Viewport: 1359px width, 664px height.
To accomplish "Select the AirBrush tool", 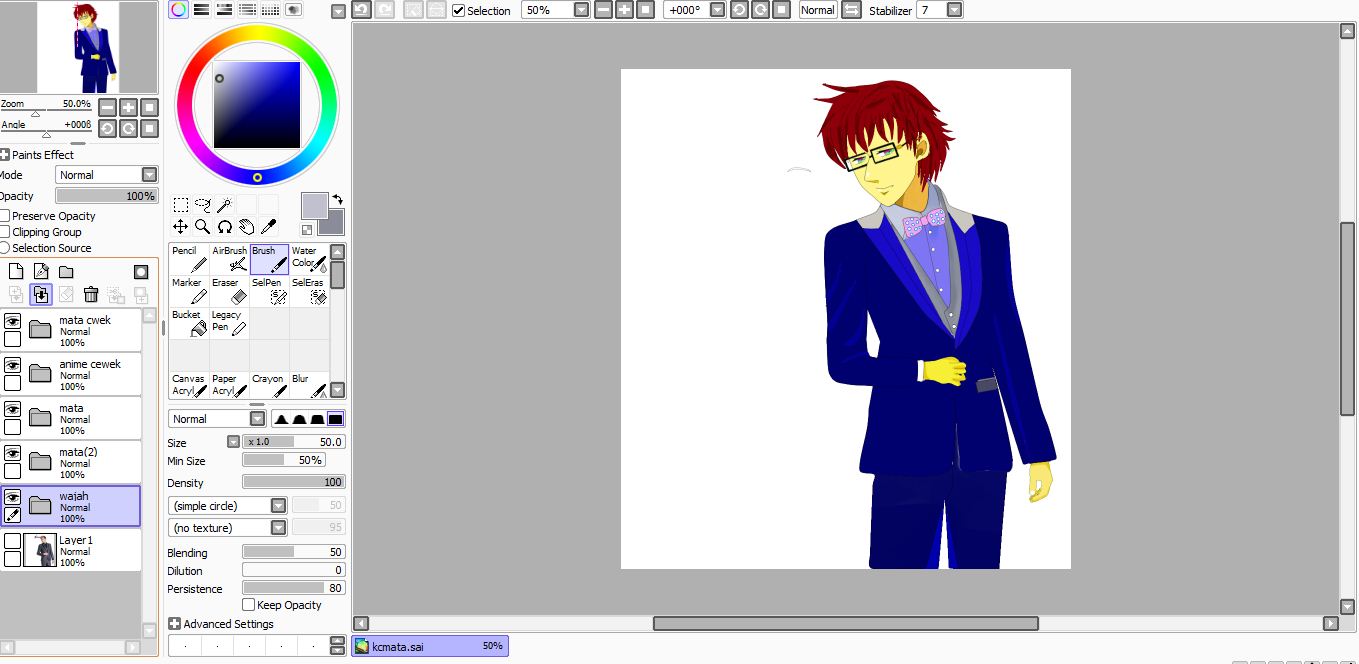I will (229, 259).
